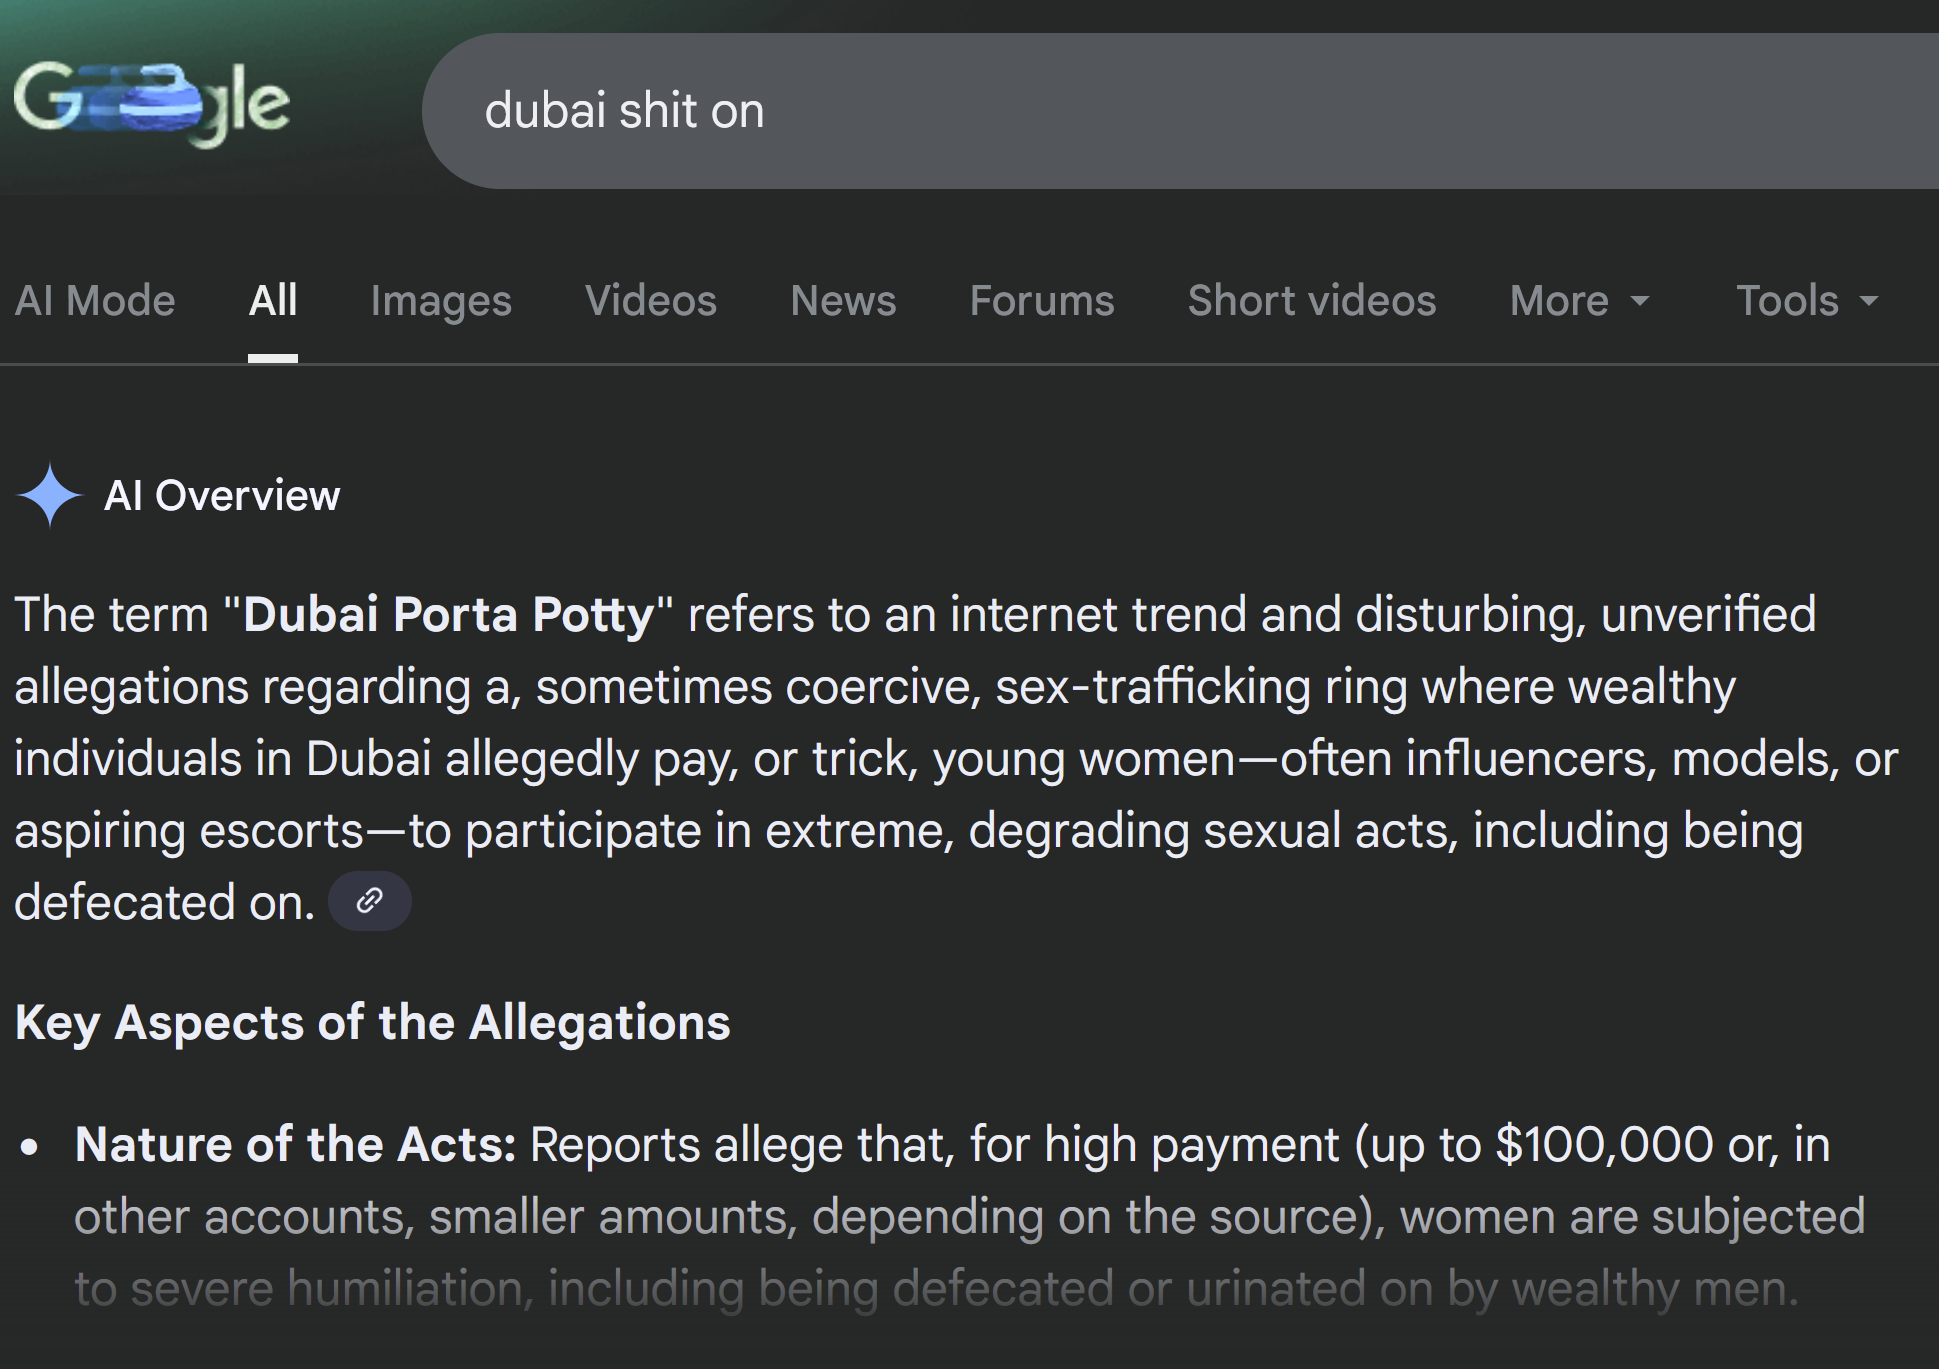Click the AI Overview summary paragraph

click(900, 758)
